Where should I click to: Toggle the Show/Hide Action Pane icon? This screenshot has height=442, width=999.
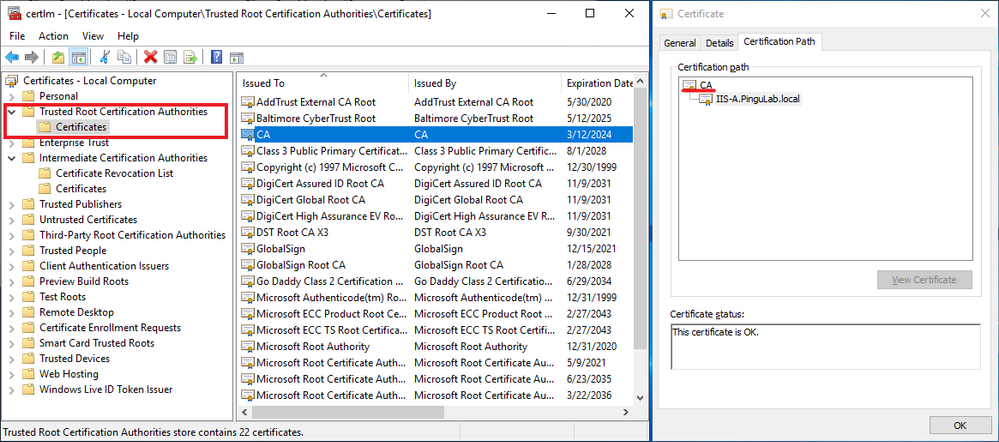coord(237,58)
